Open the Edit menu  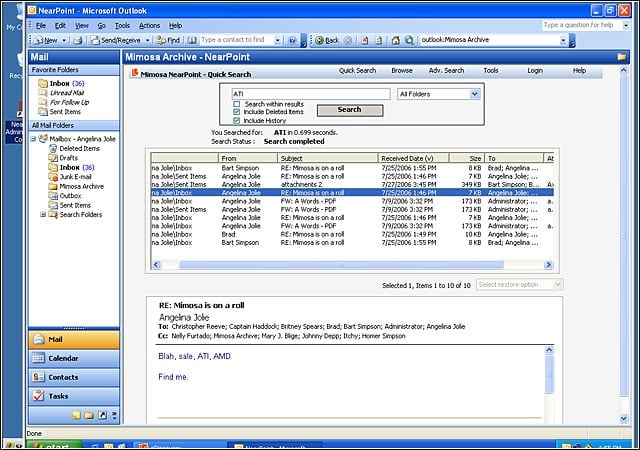pos(60,25)
